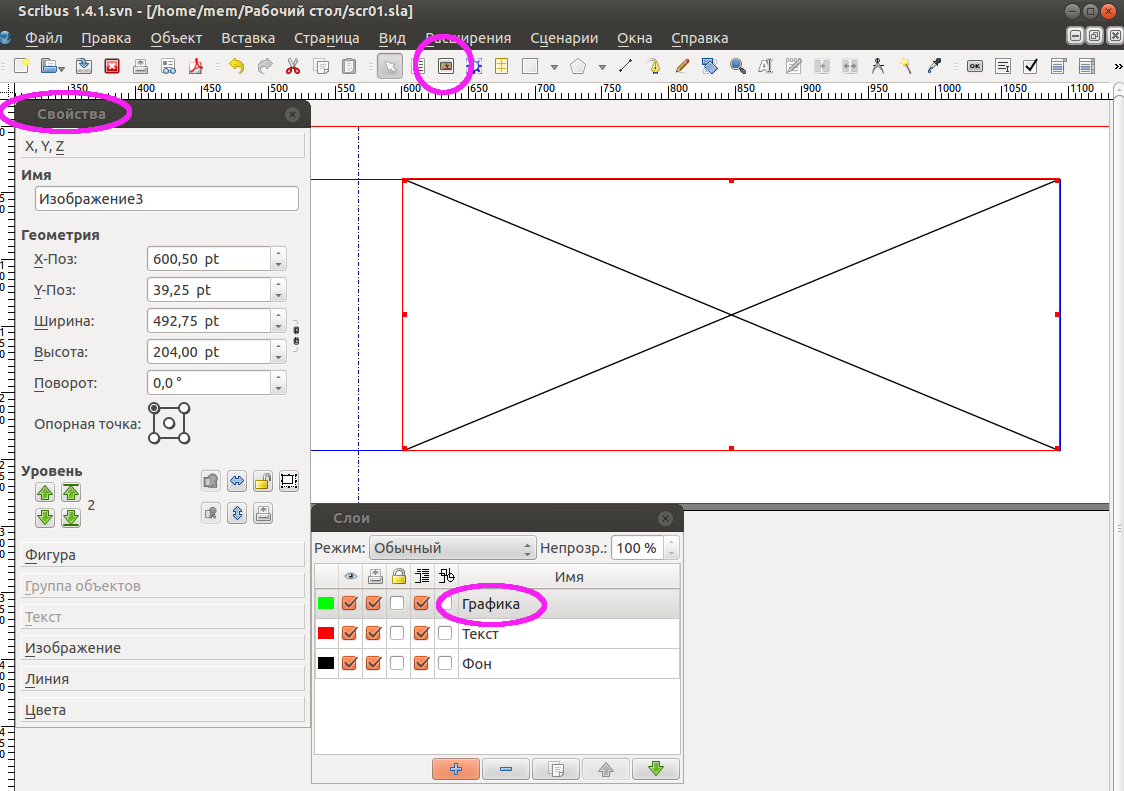Open the dropdown arrow beside Open file

click(62, 69)
